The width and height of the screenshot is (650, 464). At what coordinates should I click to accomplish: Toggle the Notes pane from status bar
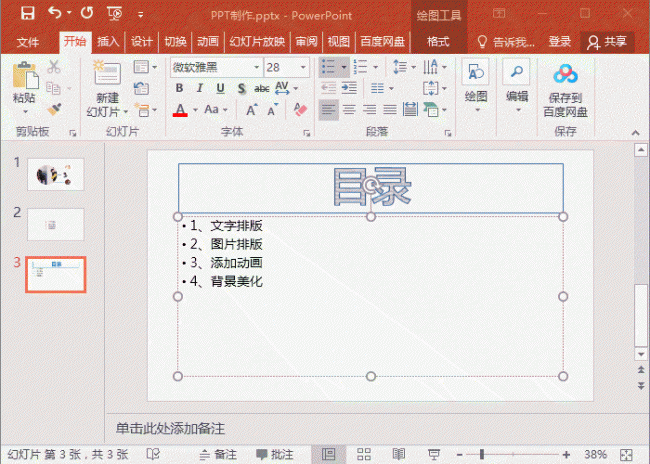pos(218,454)
